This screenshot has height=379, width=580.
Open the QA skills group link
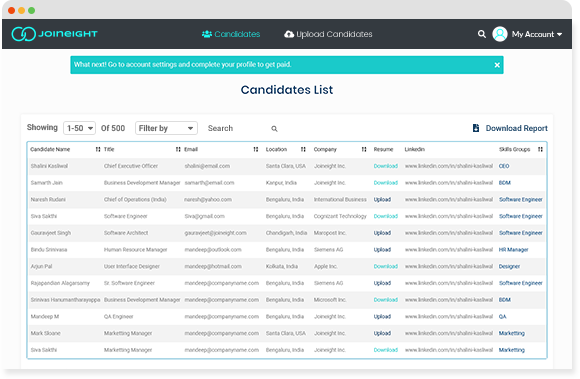coord(503,317)
